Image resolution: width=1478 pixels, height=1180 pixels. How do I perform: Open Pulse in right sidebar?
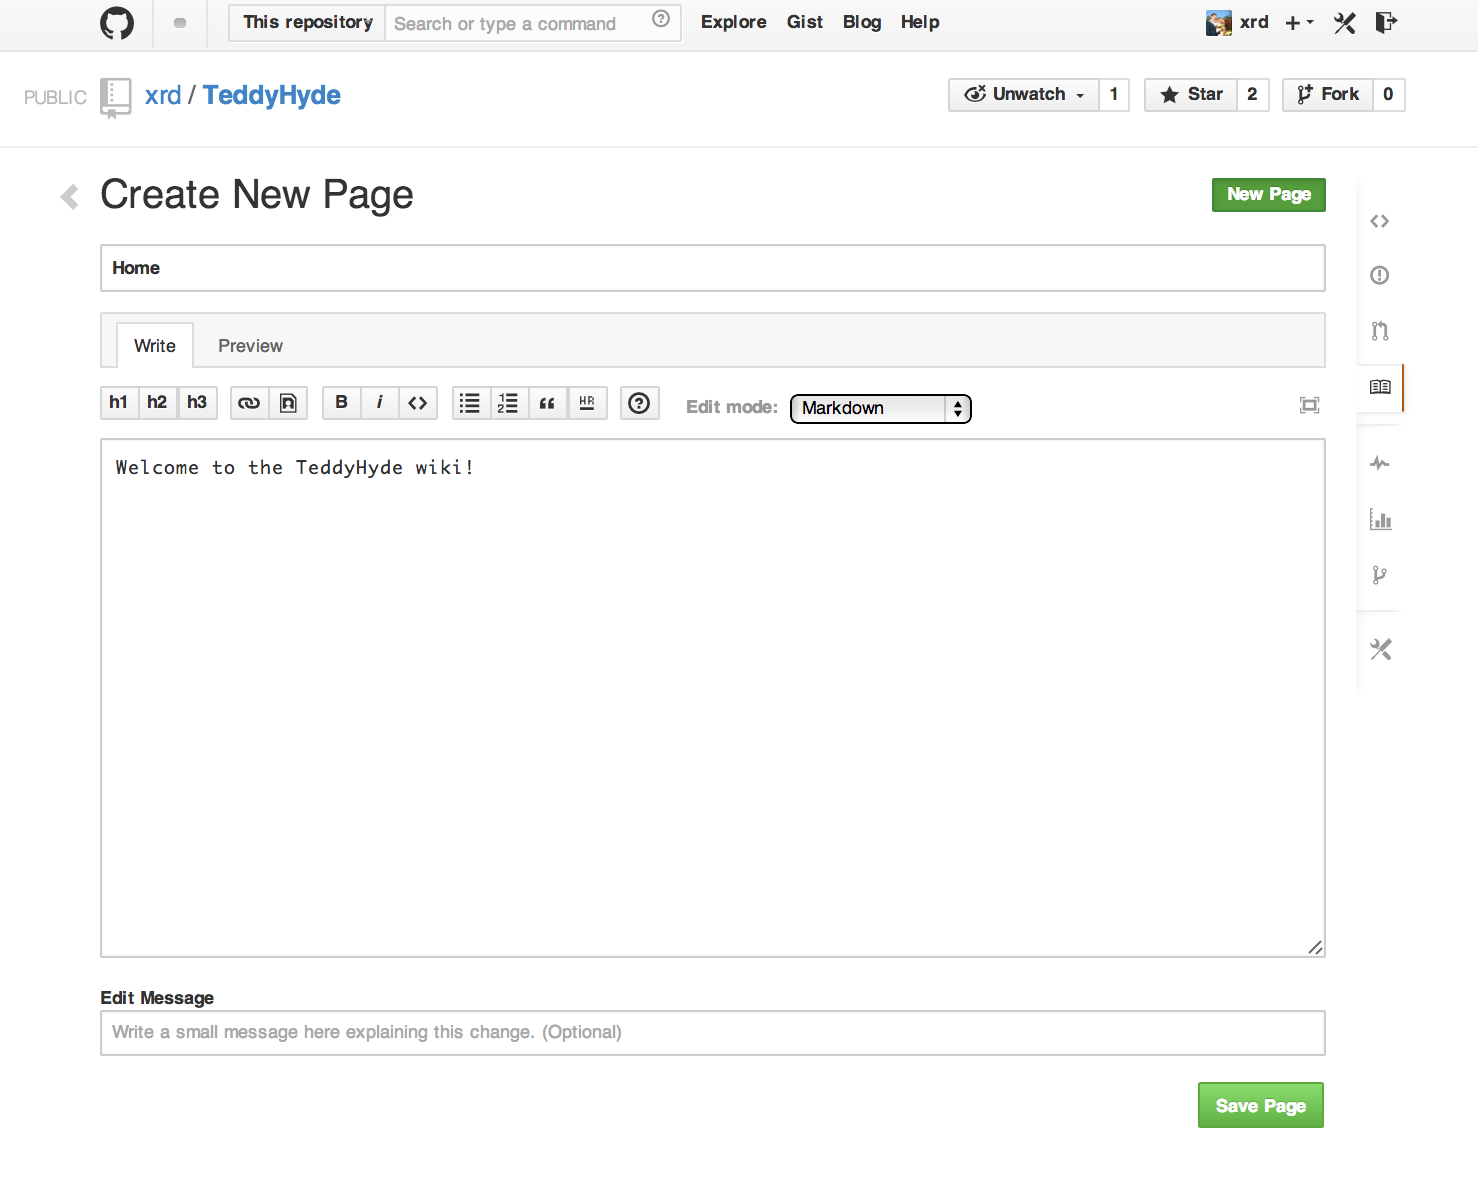click(x=1380, y=463)
